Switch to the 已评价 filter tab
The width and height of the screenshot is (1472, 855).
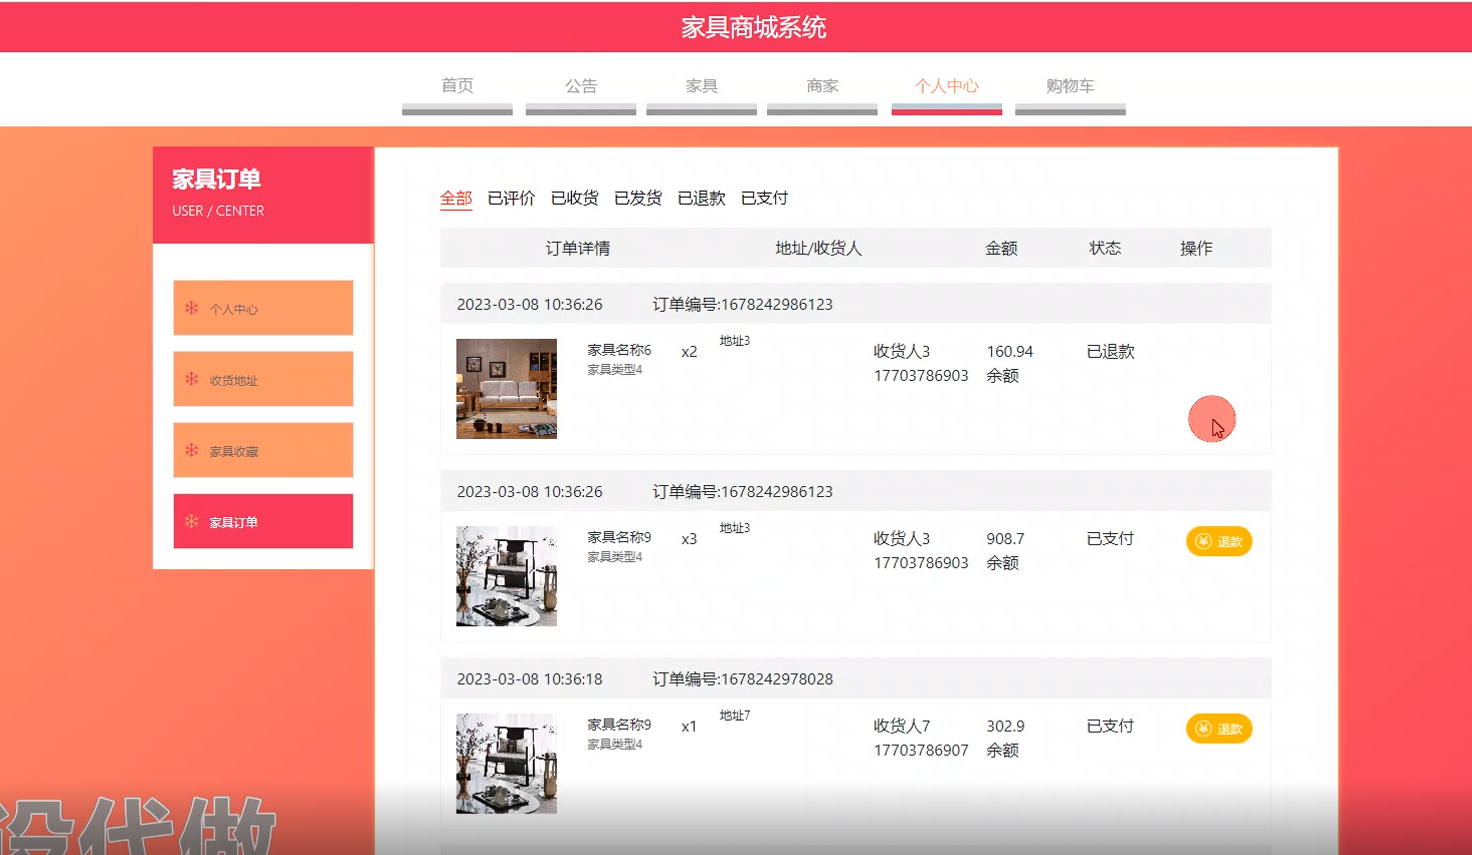tap(511, 198)
